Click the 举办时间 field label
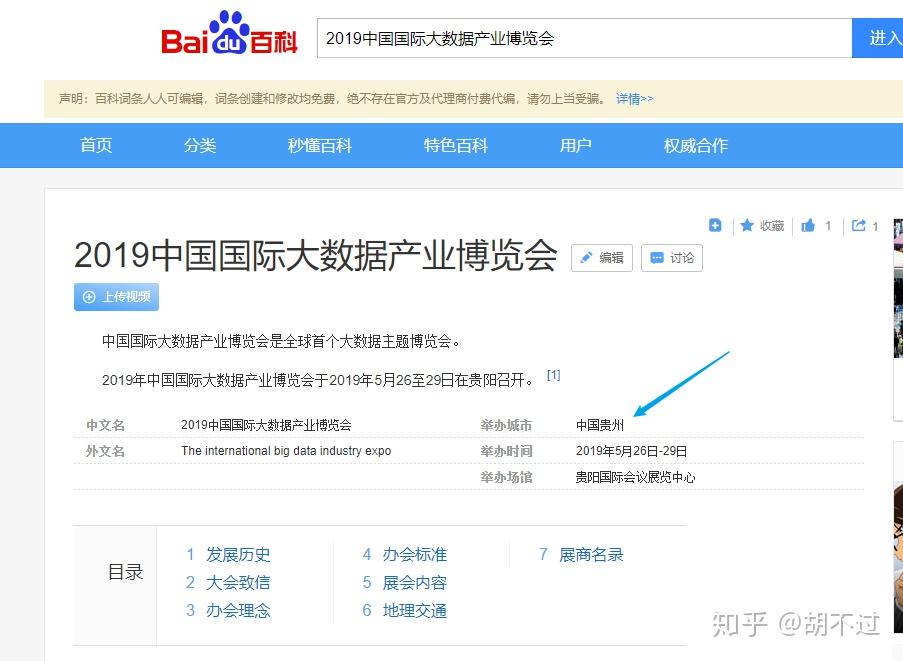The height and width of the screenshot is (661, 903). (506, 451)
